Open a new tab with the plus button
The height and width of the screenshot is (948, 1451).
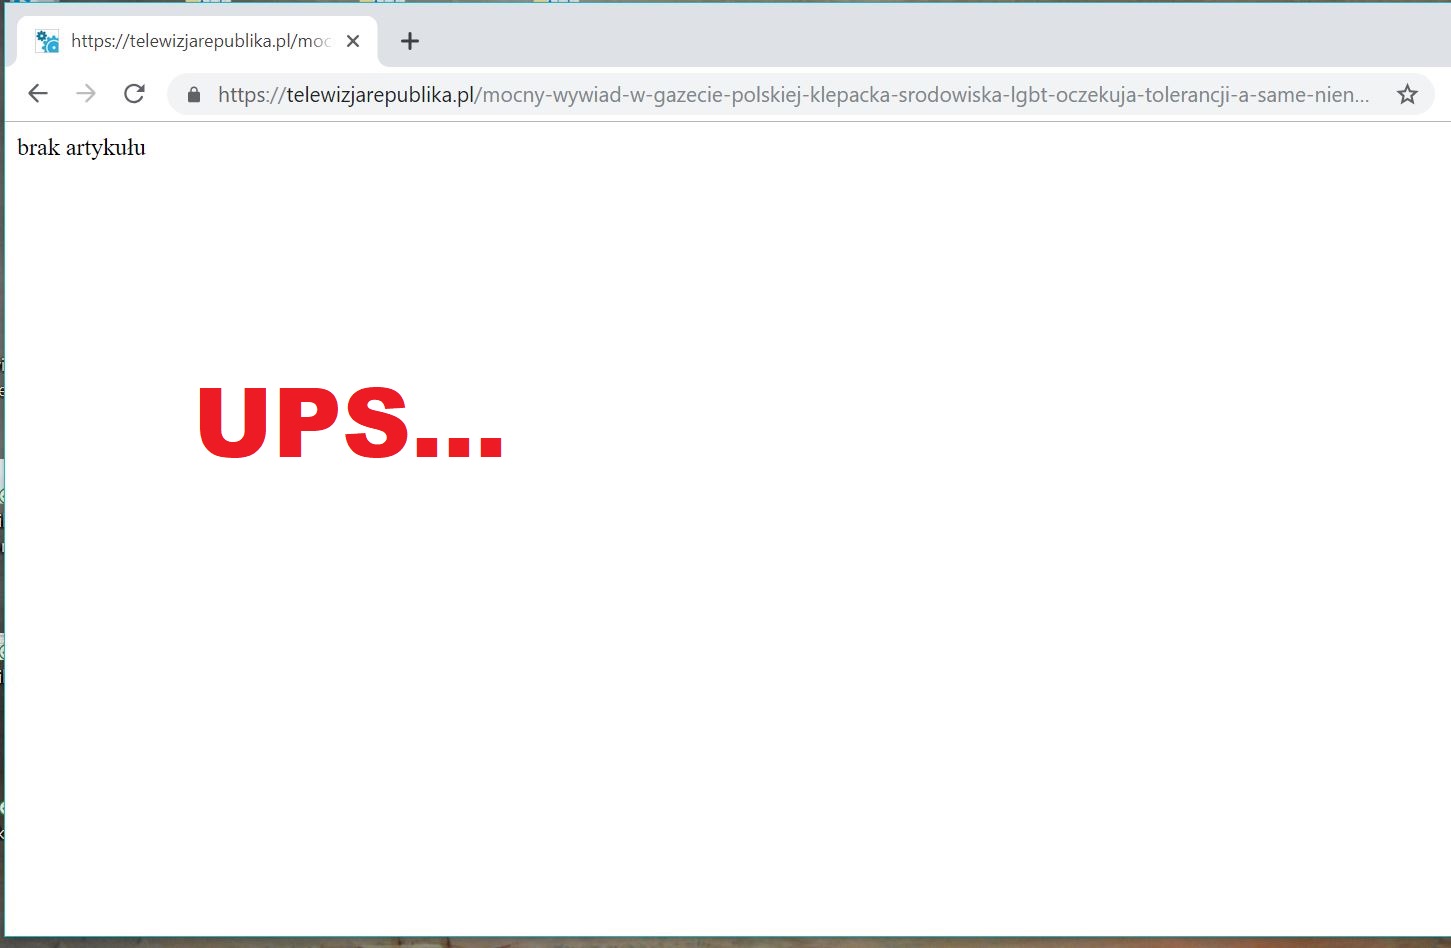409,41
